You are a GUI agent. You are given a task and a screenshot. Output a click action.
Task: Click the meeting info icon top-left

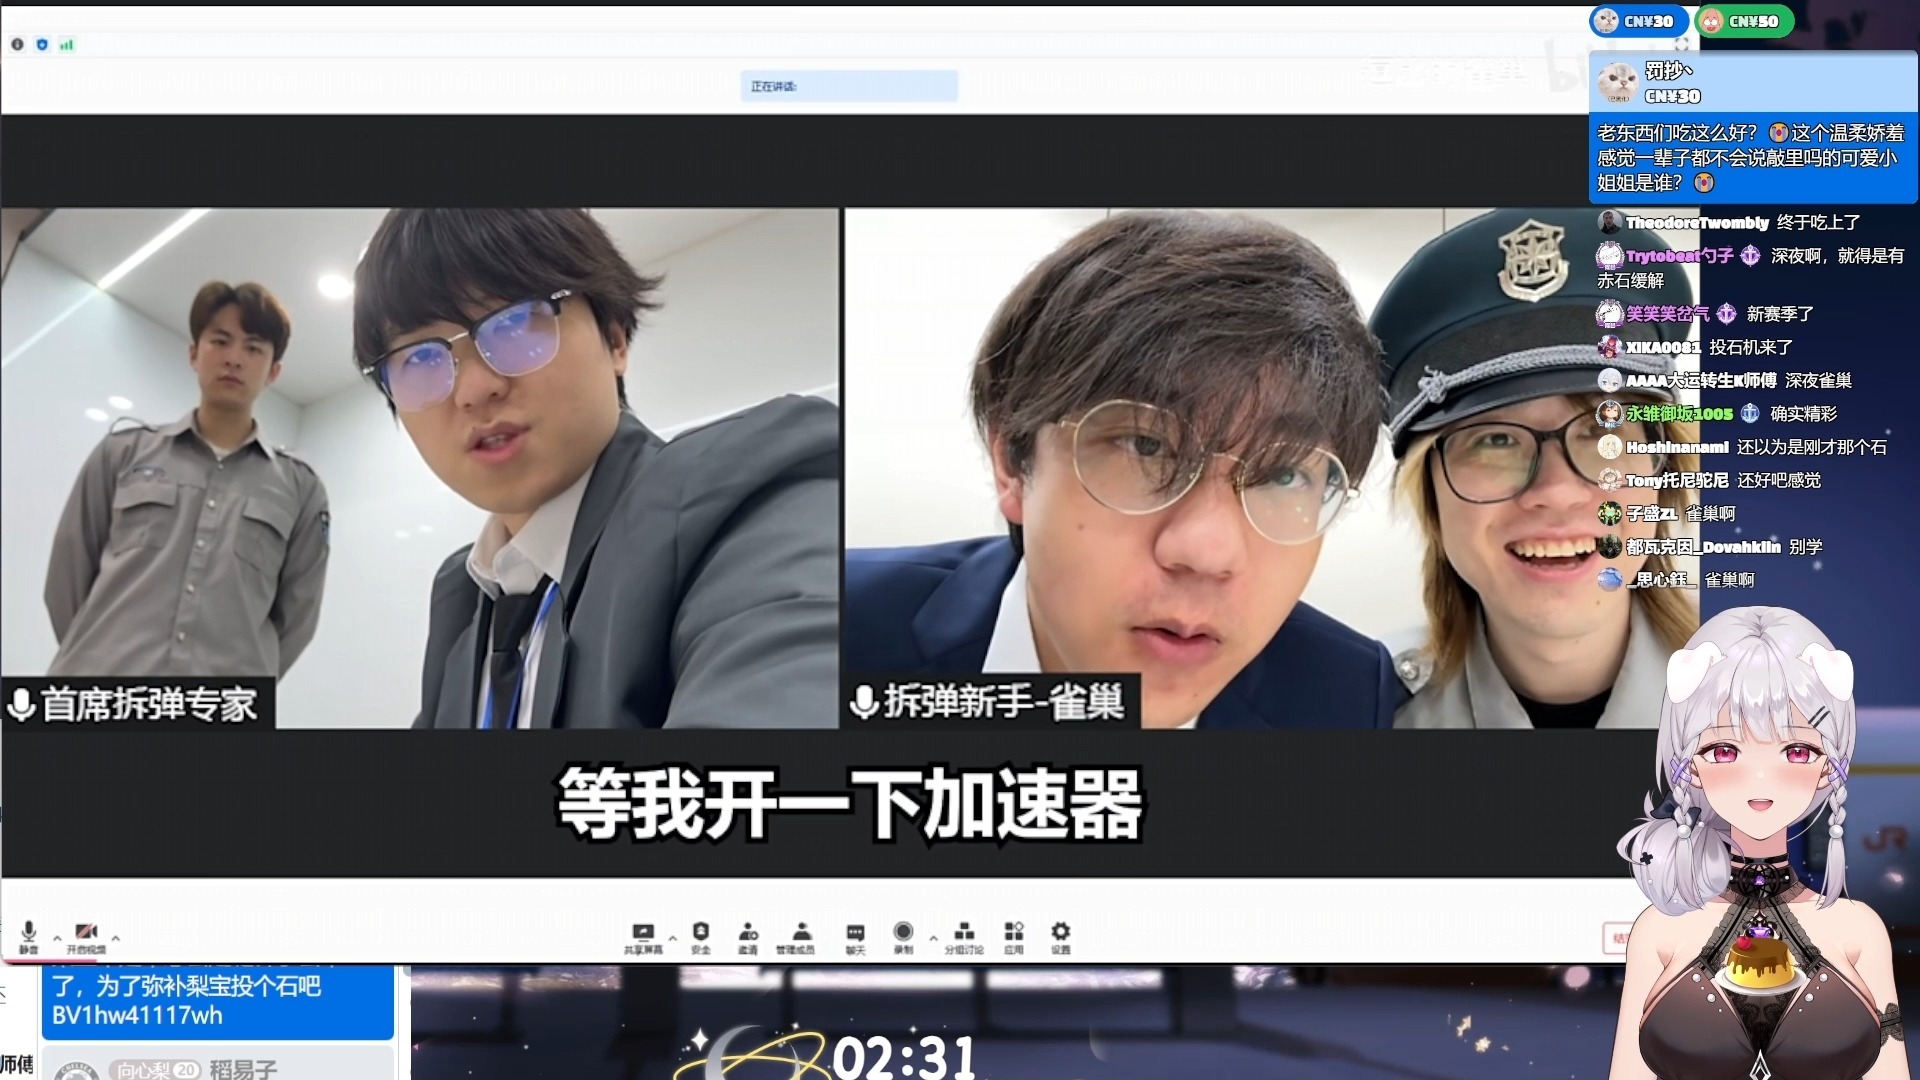click(x=17, y=44)
